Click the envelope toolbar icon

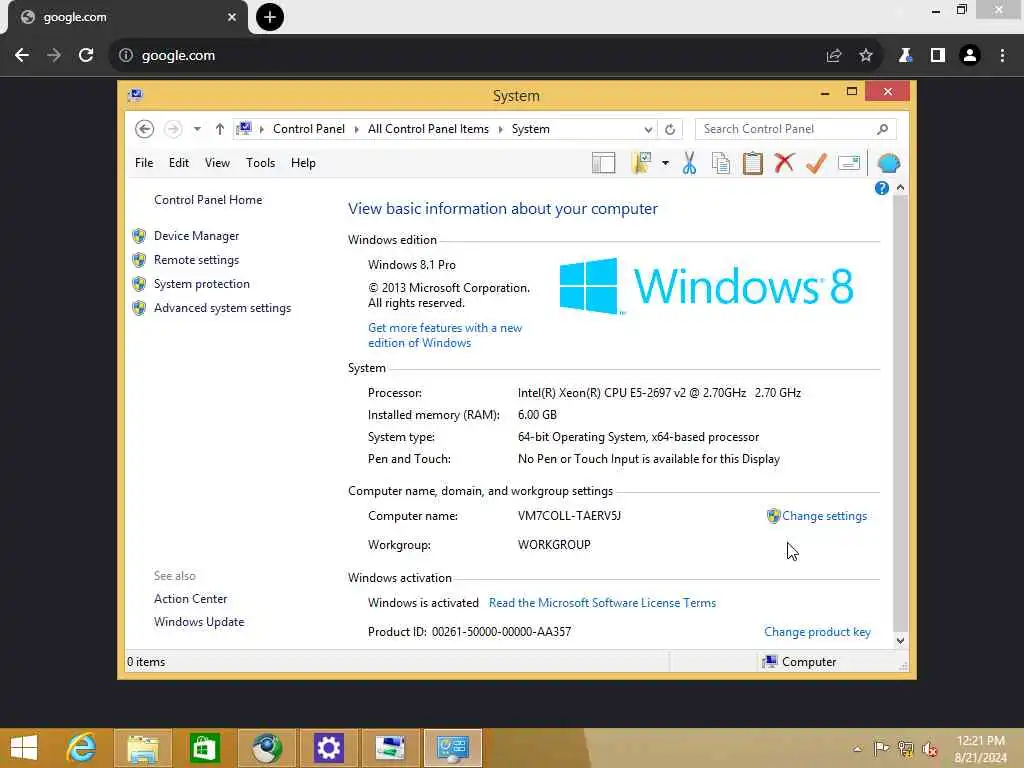[x=848, y=163]
